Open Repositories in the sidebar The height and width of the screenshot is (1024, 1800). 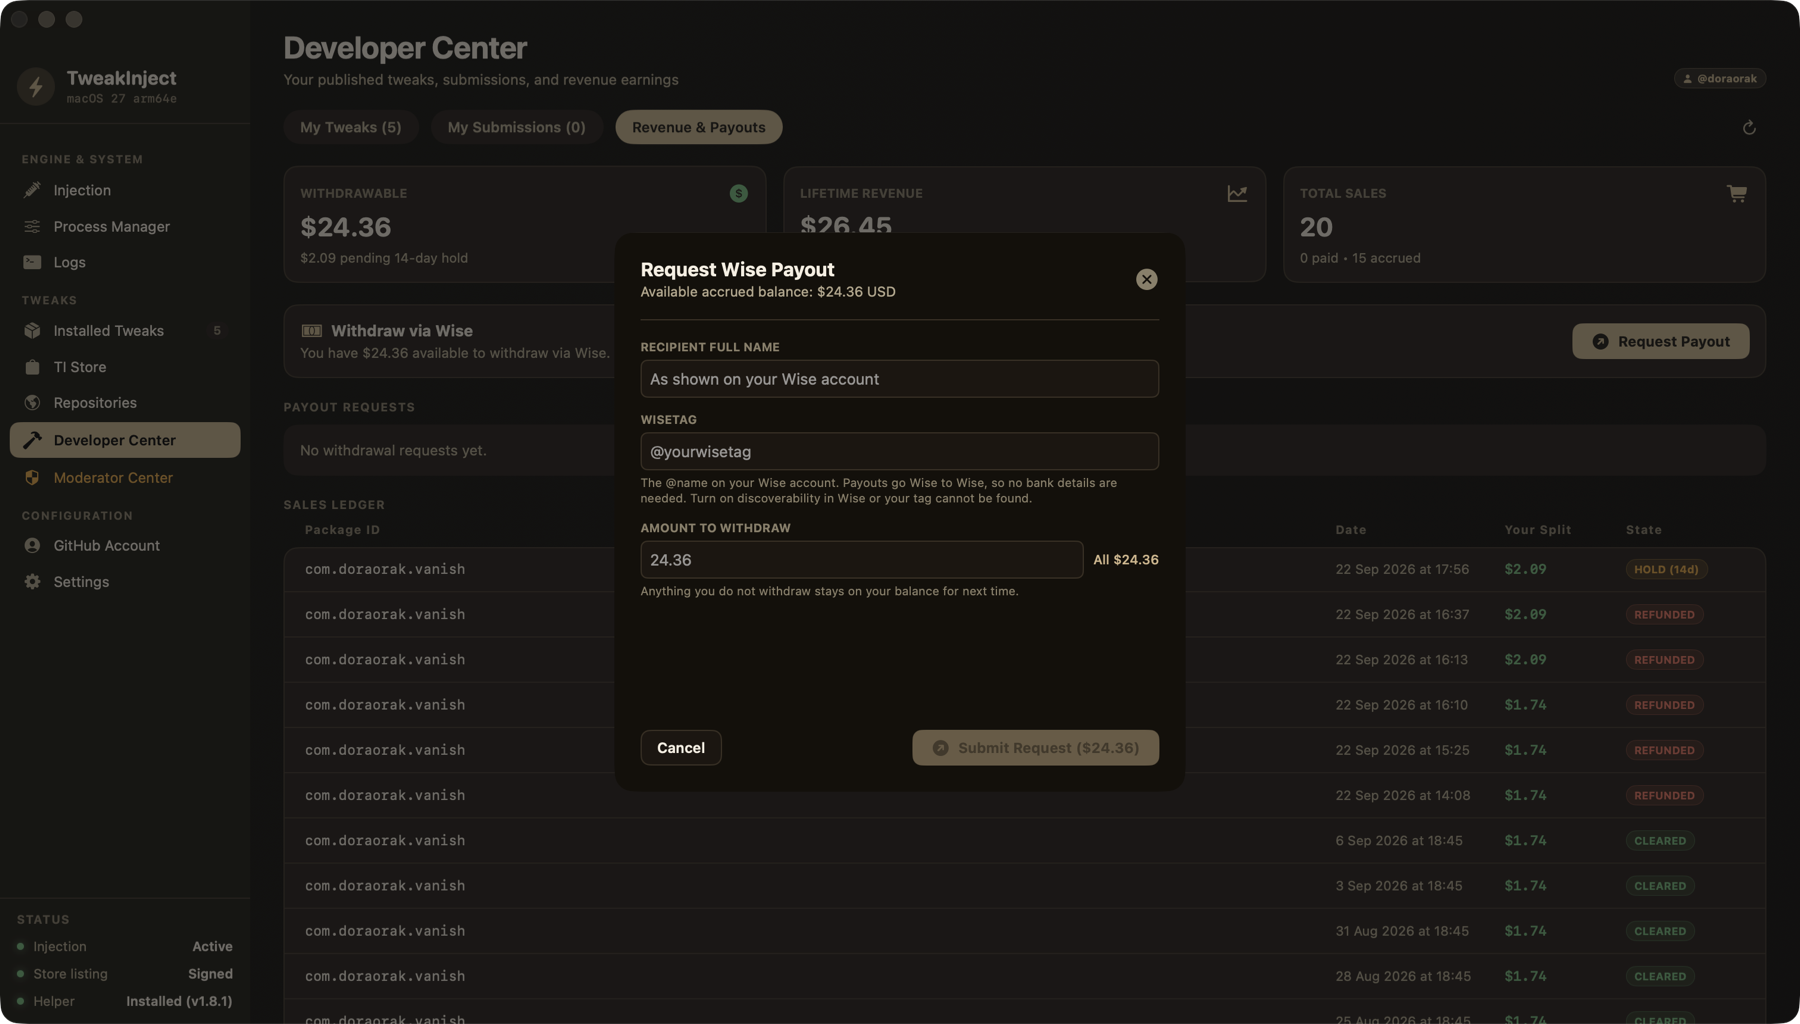125,403
